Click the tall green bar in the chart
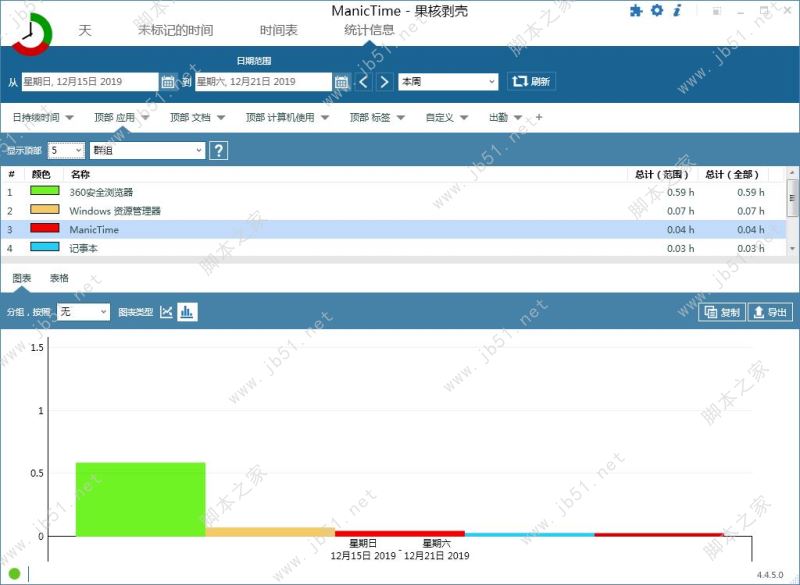 [x=140, y=499]
